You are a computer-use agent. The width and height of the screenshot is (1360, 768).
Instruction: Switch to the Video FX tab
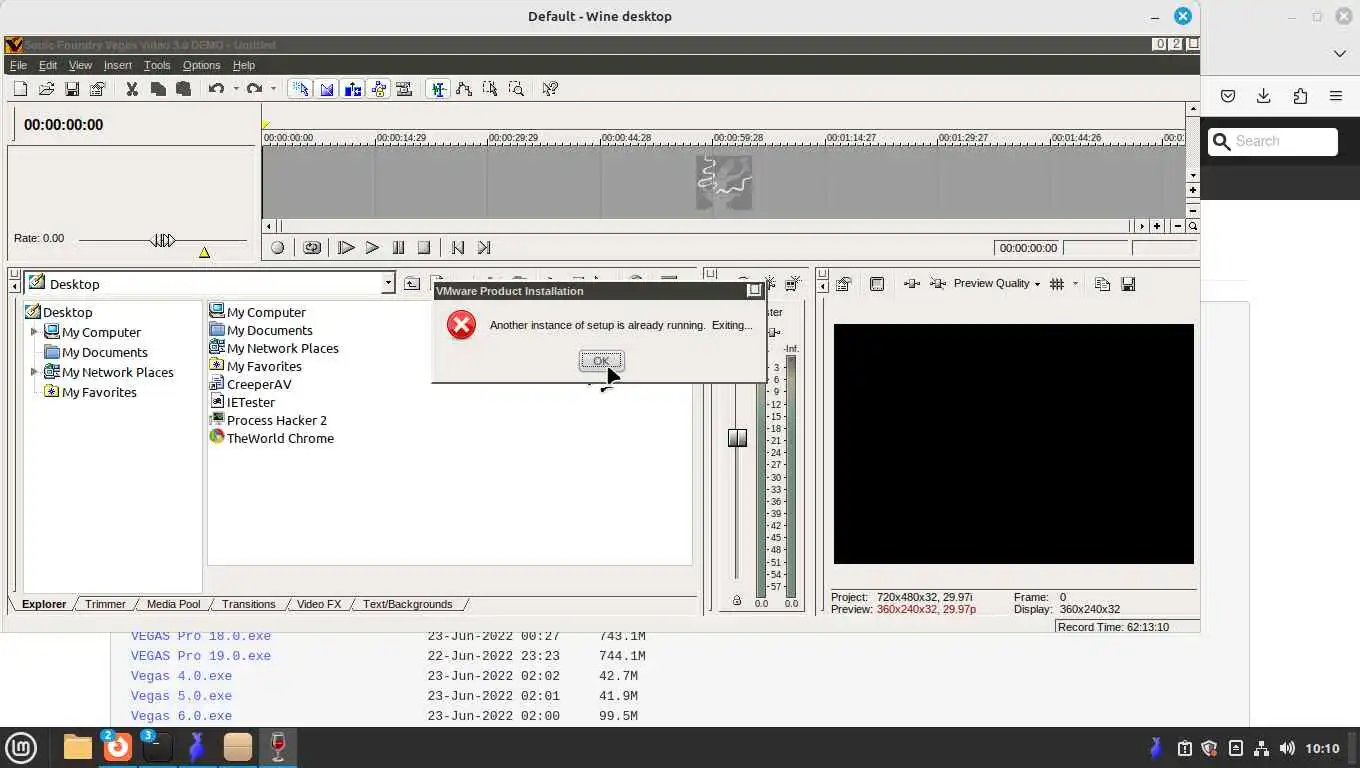[319, 604]
